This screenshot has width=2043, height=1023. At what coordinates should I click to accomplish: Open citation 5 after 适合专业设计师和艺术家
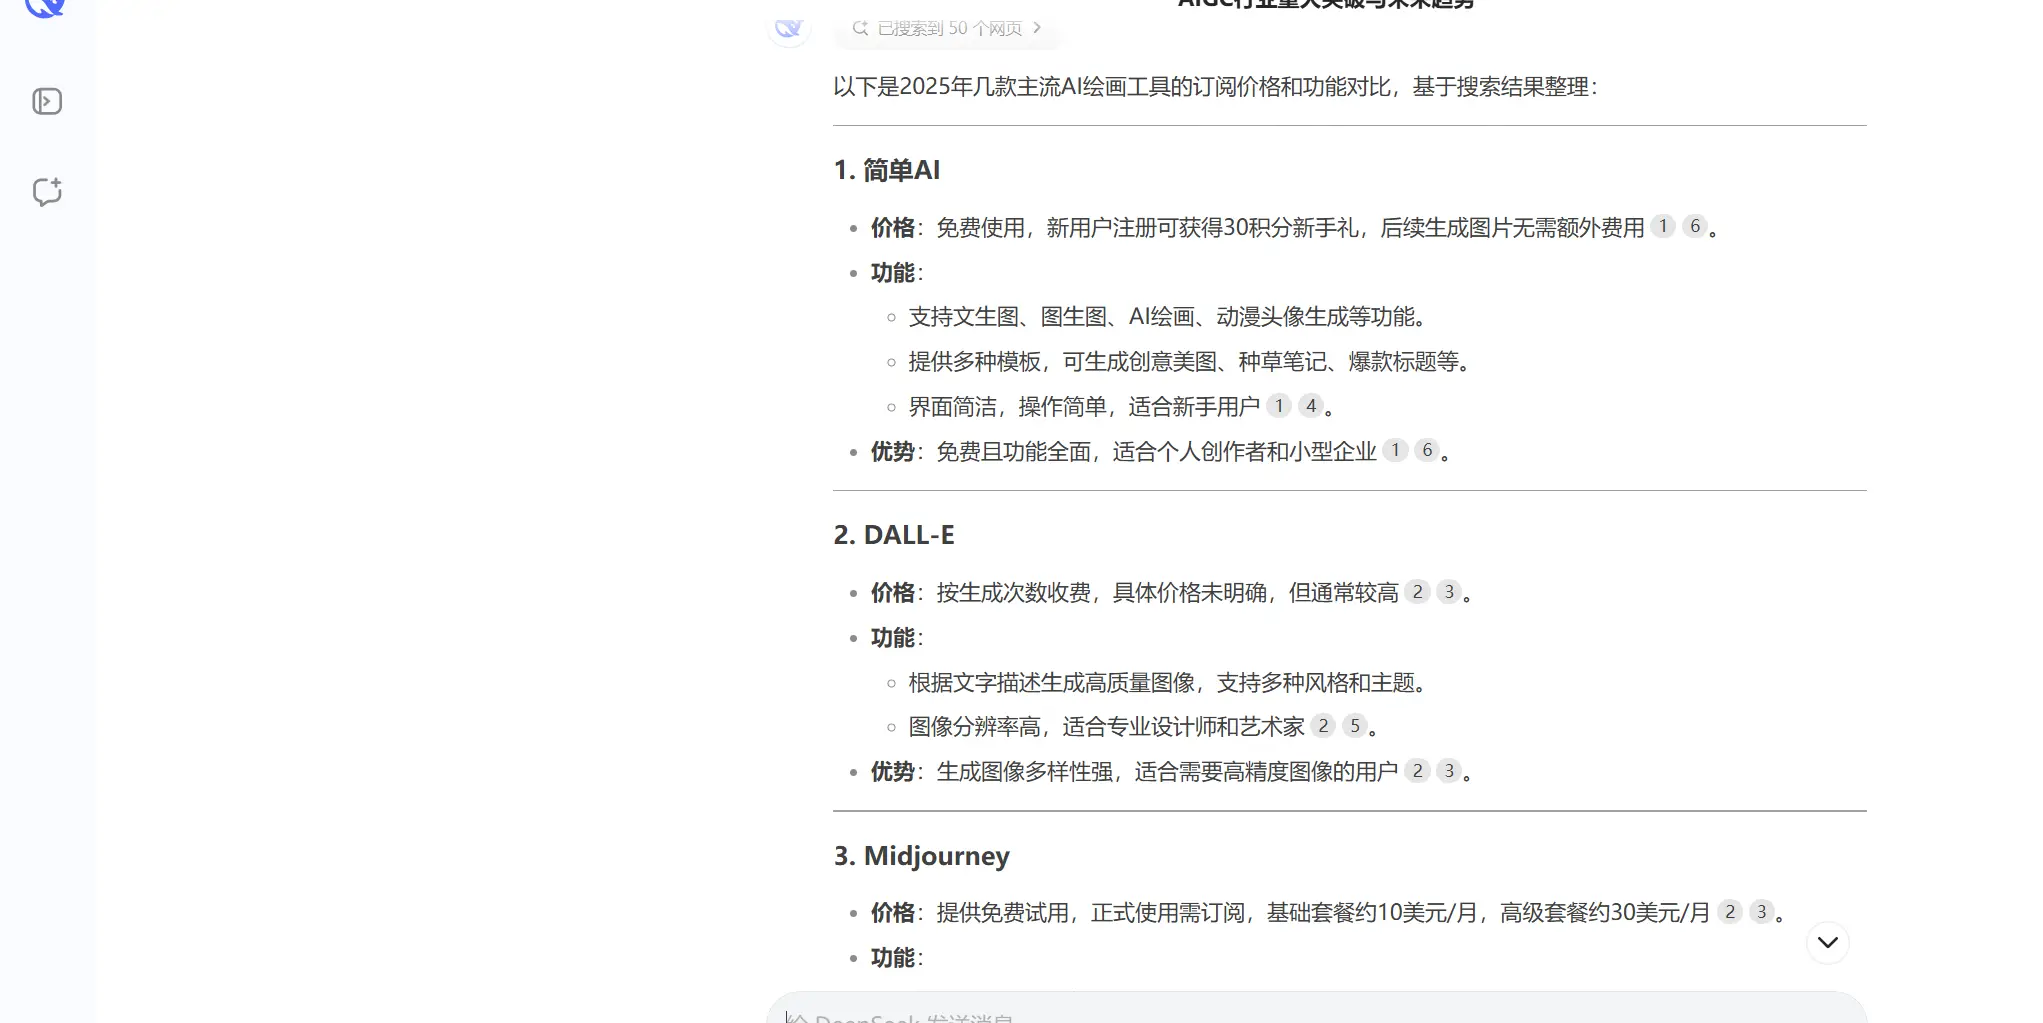coord(1356,726)
